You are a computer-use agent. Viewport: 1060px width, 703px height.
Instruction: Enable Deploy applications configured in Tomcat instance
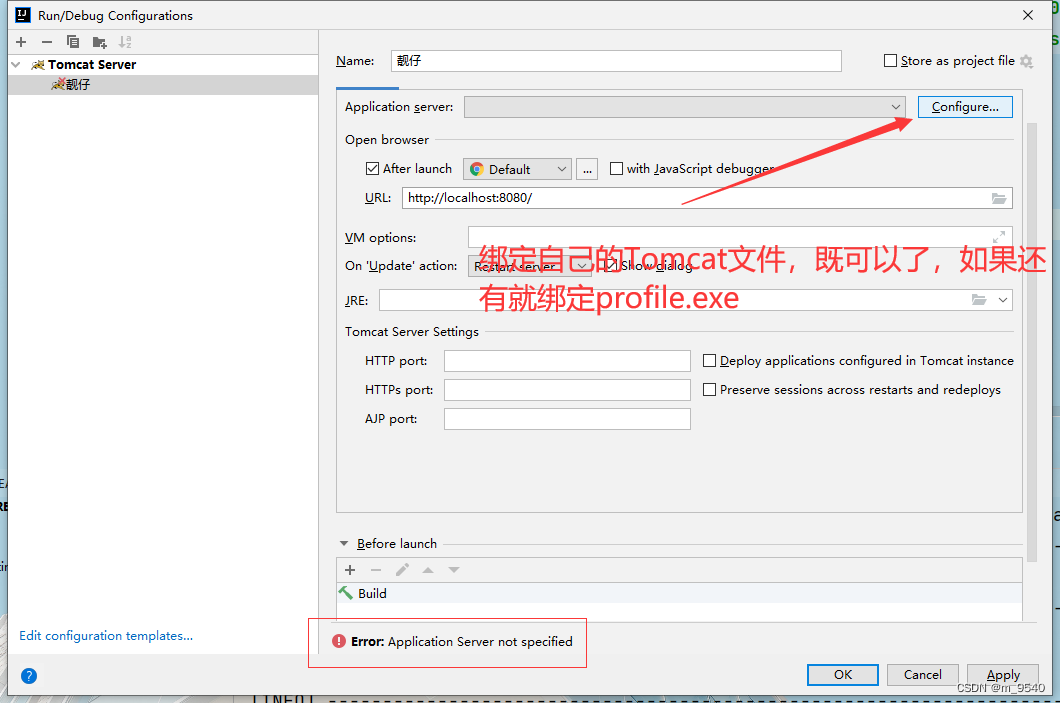(x=709, y=360)
